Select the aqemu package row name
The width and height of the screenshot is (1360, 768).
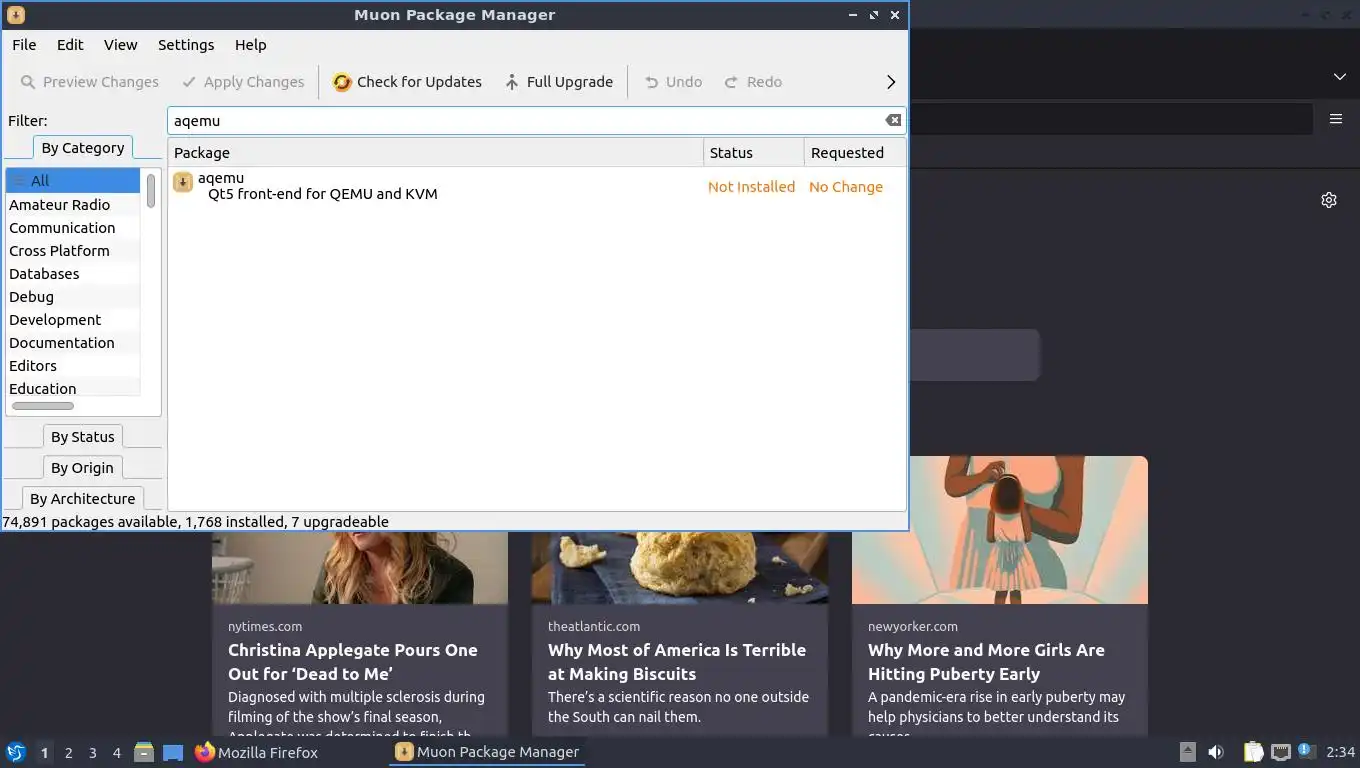(x=221, y=178)
